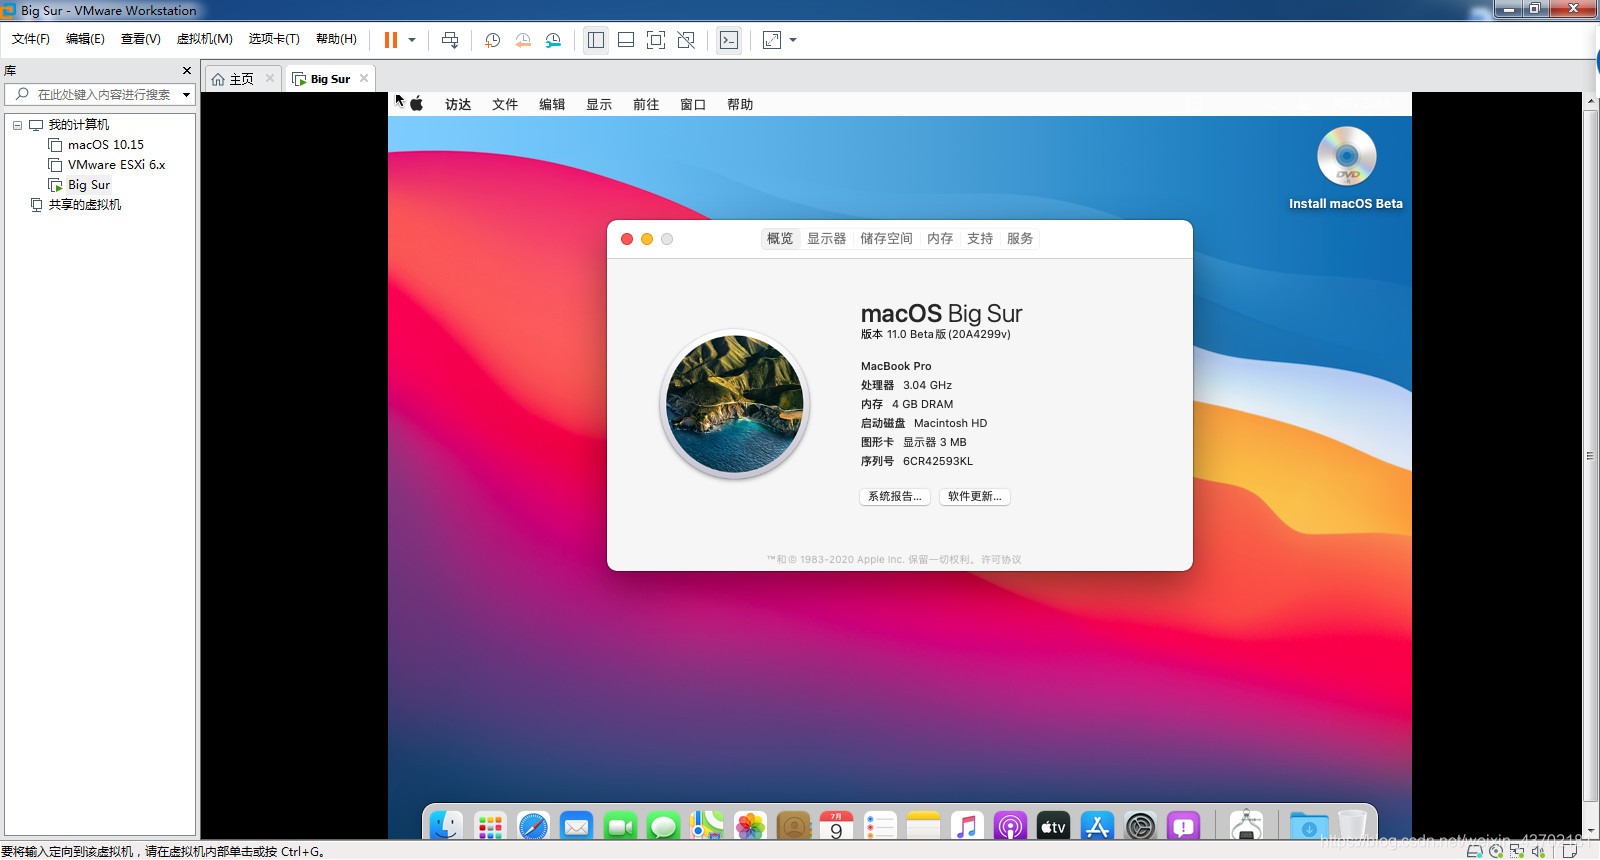Click the stretch guest display icon

[772, 40]
